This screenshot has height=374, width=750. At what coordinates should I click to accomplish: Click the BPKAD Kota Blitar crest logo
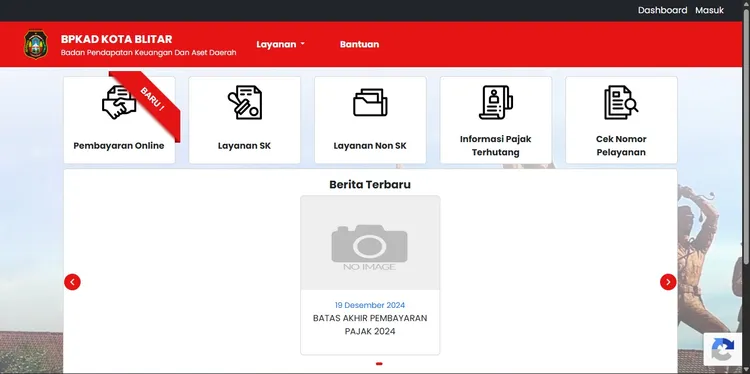coord(36,44)
